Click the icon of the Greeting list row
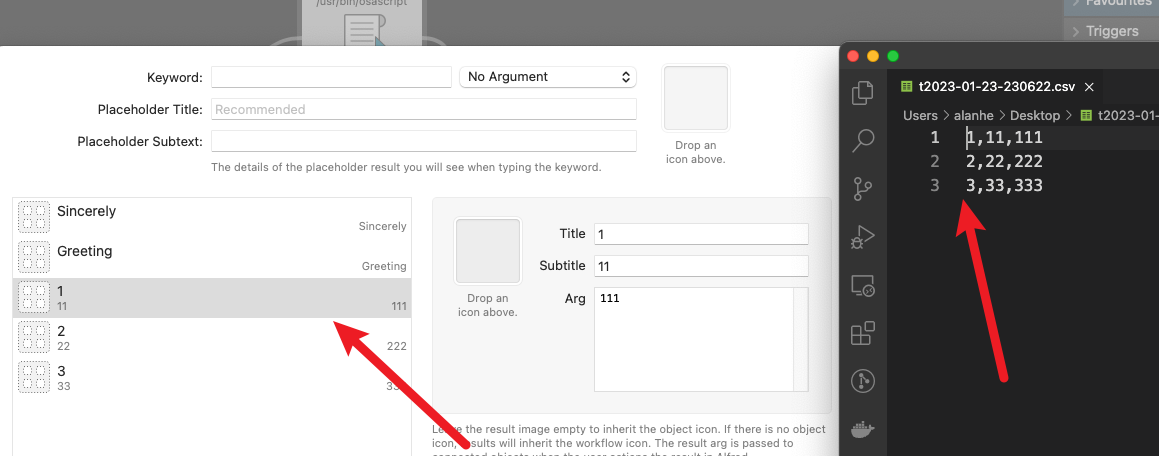 click(x=33, y=258)
